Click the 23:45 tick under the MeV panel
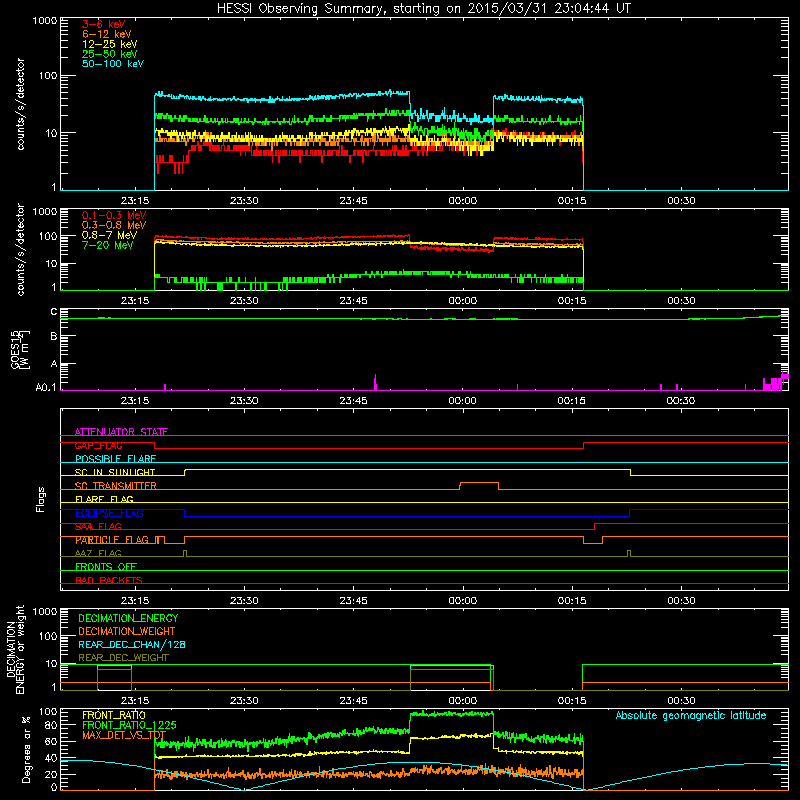800x800 pixels. [x=354, y=301]
